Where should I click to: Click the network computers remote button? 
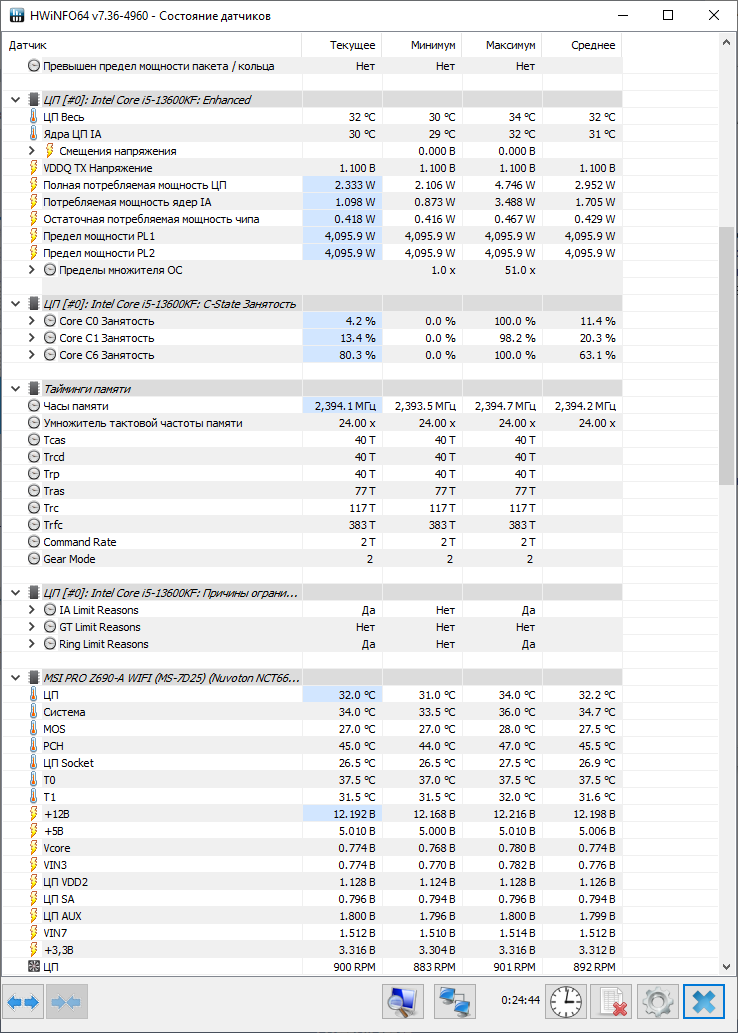[x=455, y=1002]
